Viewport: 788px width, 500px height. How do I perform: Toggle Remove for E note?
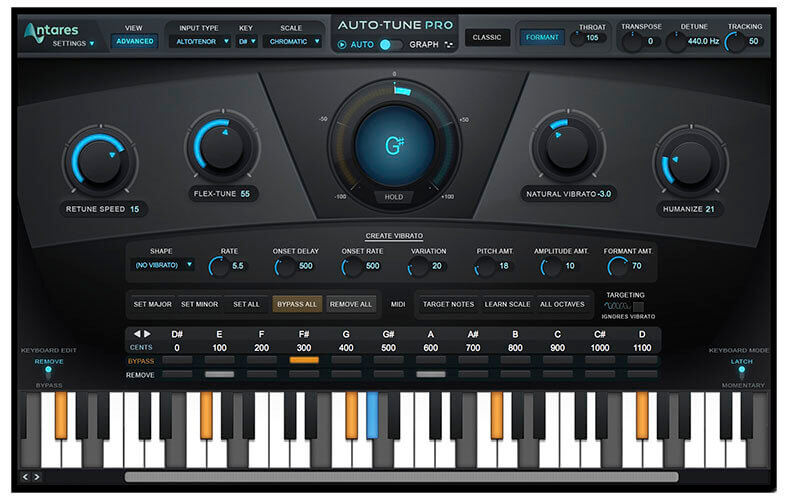point(220,374)
